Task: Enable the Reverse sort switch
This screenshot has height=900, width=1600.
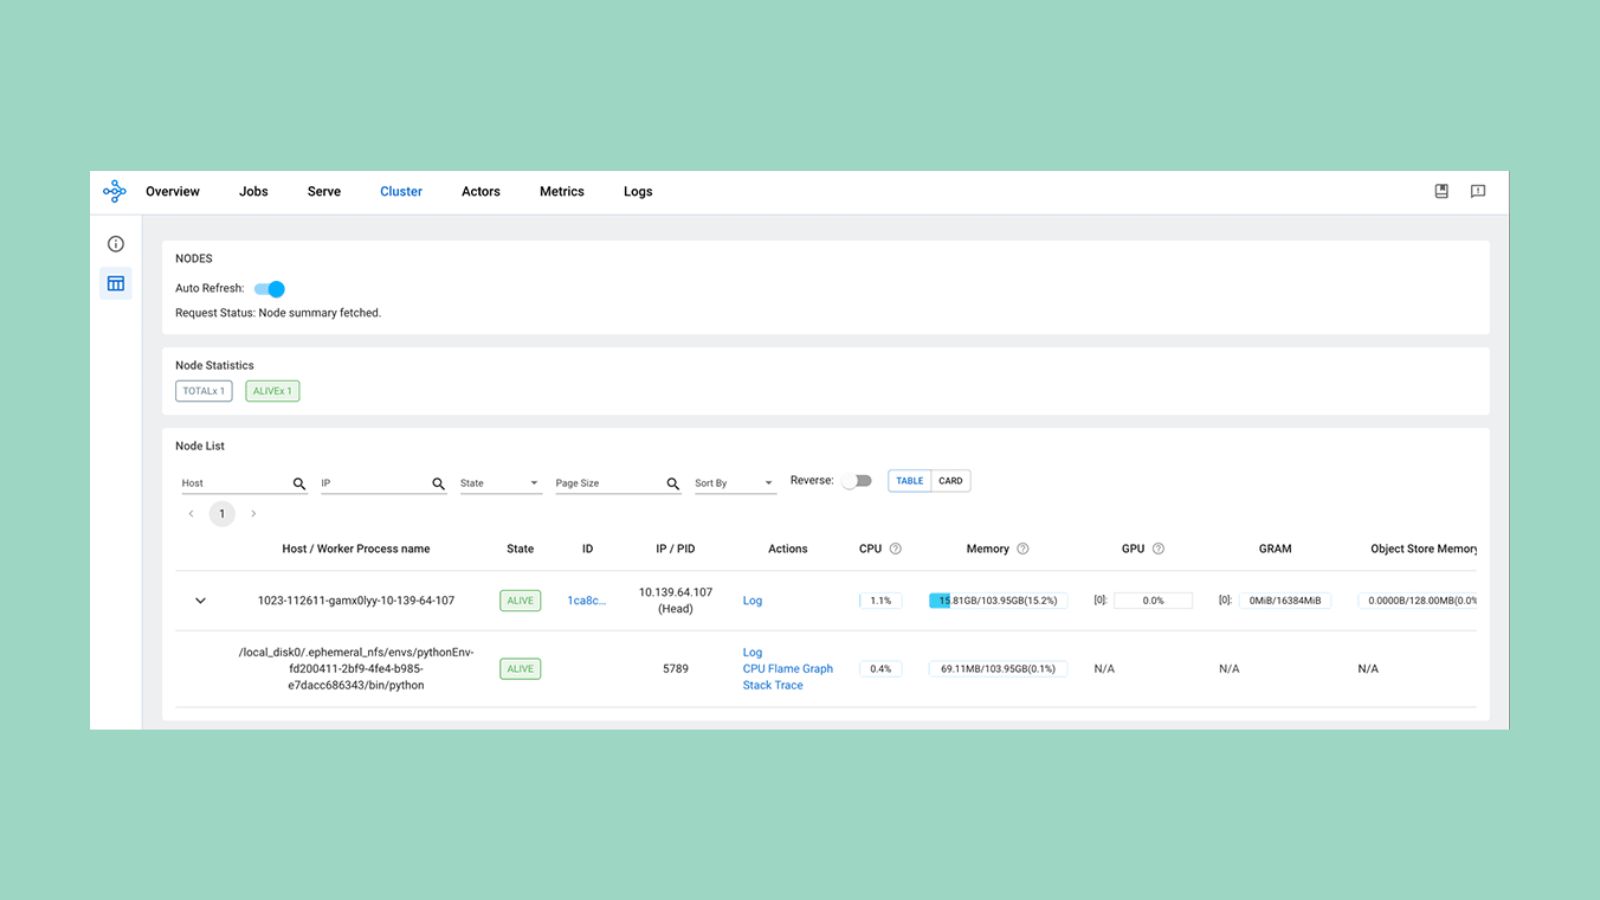Action: pyautogui.click(x=856, y=481)
